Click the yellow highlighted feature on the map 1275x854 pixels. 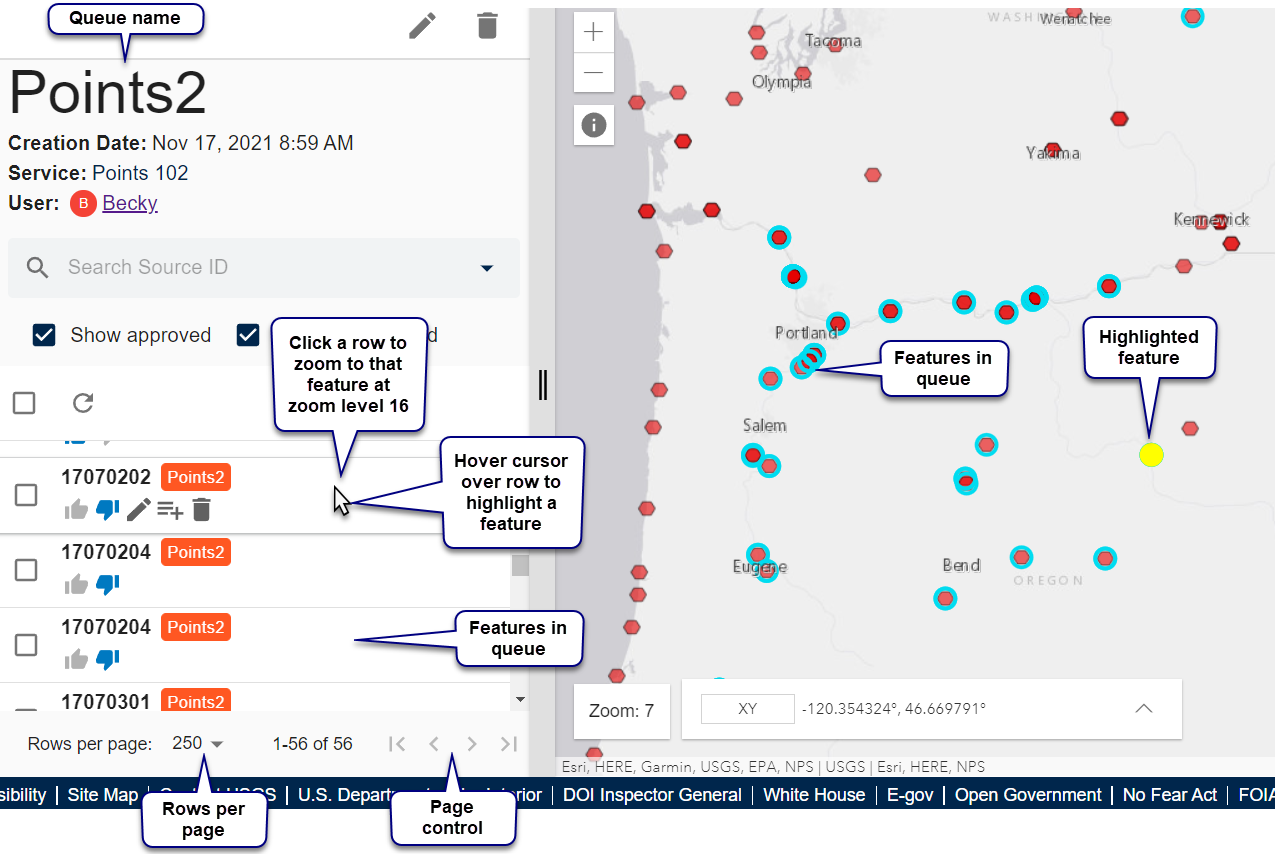[1151, 455]
